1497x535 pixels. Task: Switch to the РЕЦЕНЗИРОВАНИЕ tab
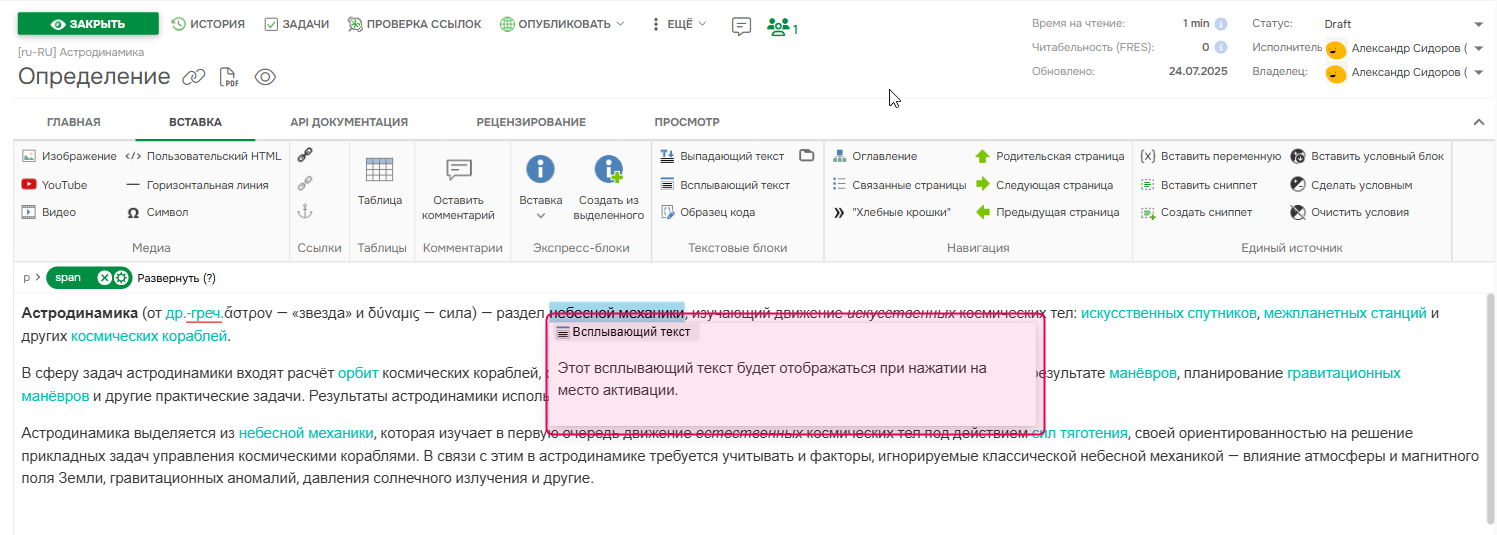(531, 122)
